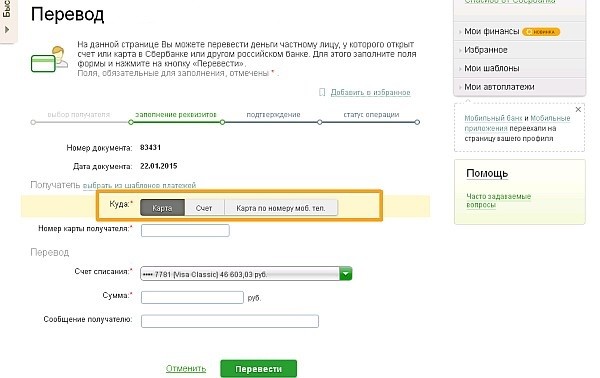Open Избранное in the sidebar
This screenshot has height=378, width=600.
click(486, 50)
